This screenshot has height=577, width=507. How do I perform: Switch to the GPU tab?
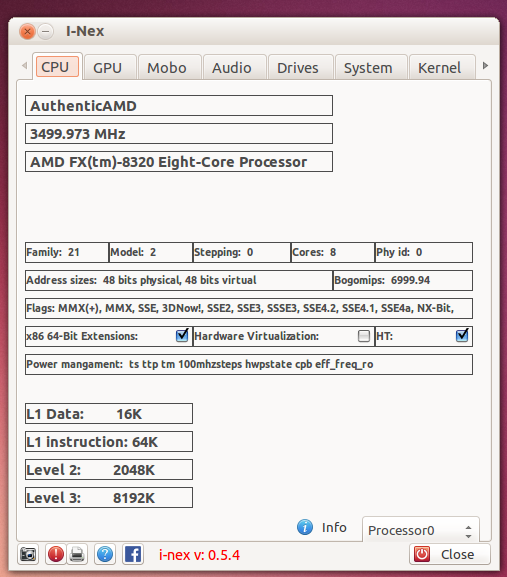(107, 68)
